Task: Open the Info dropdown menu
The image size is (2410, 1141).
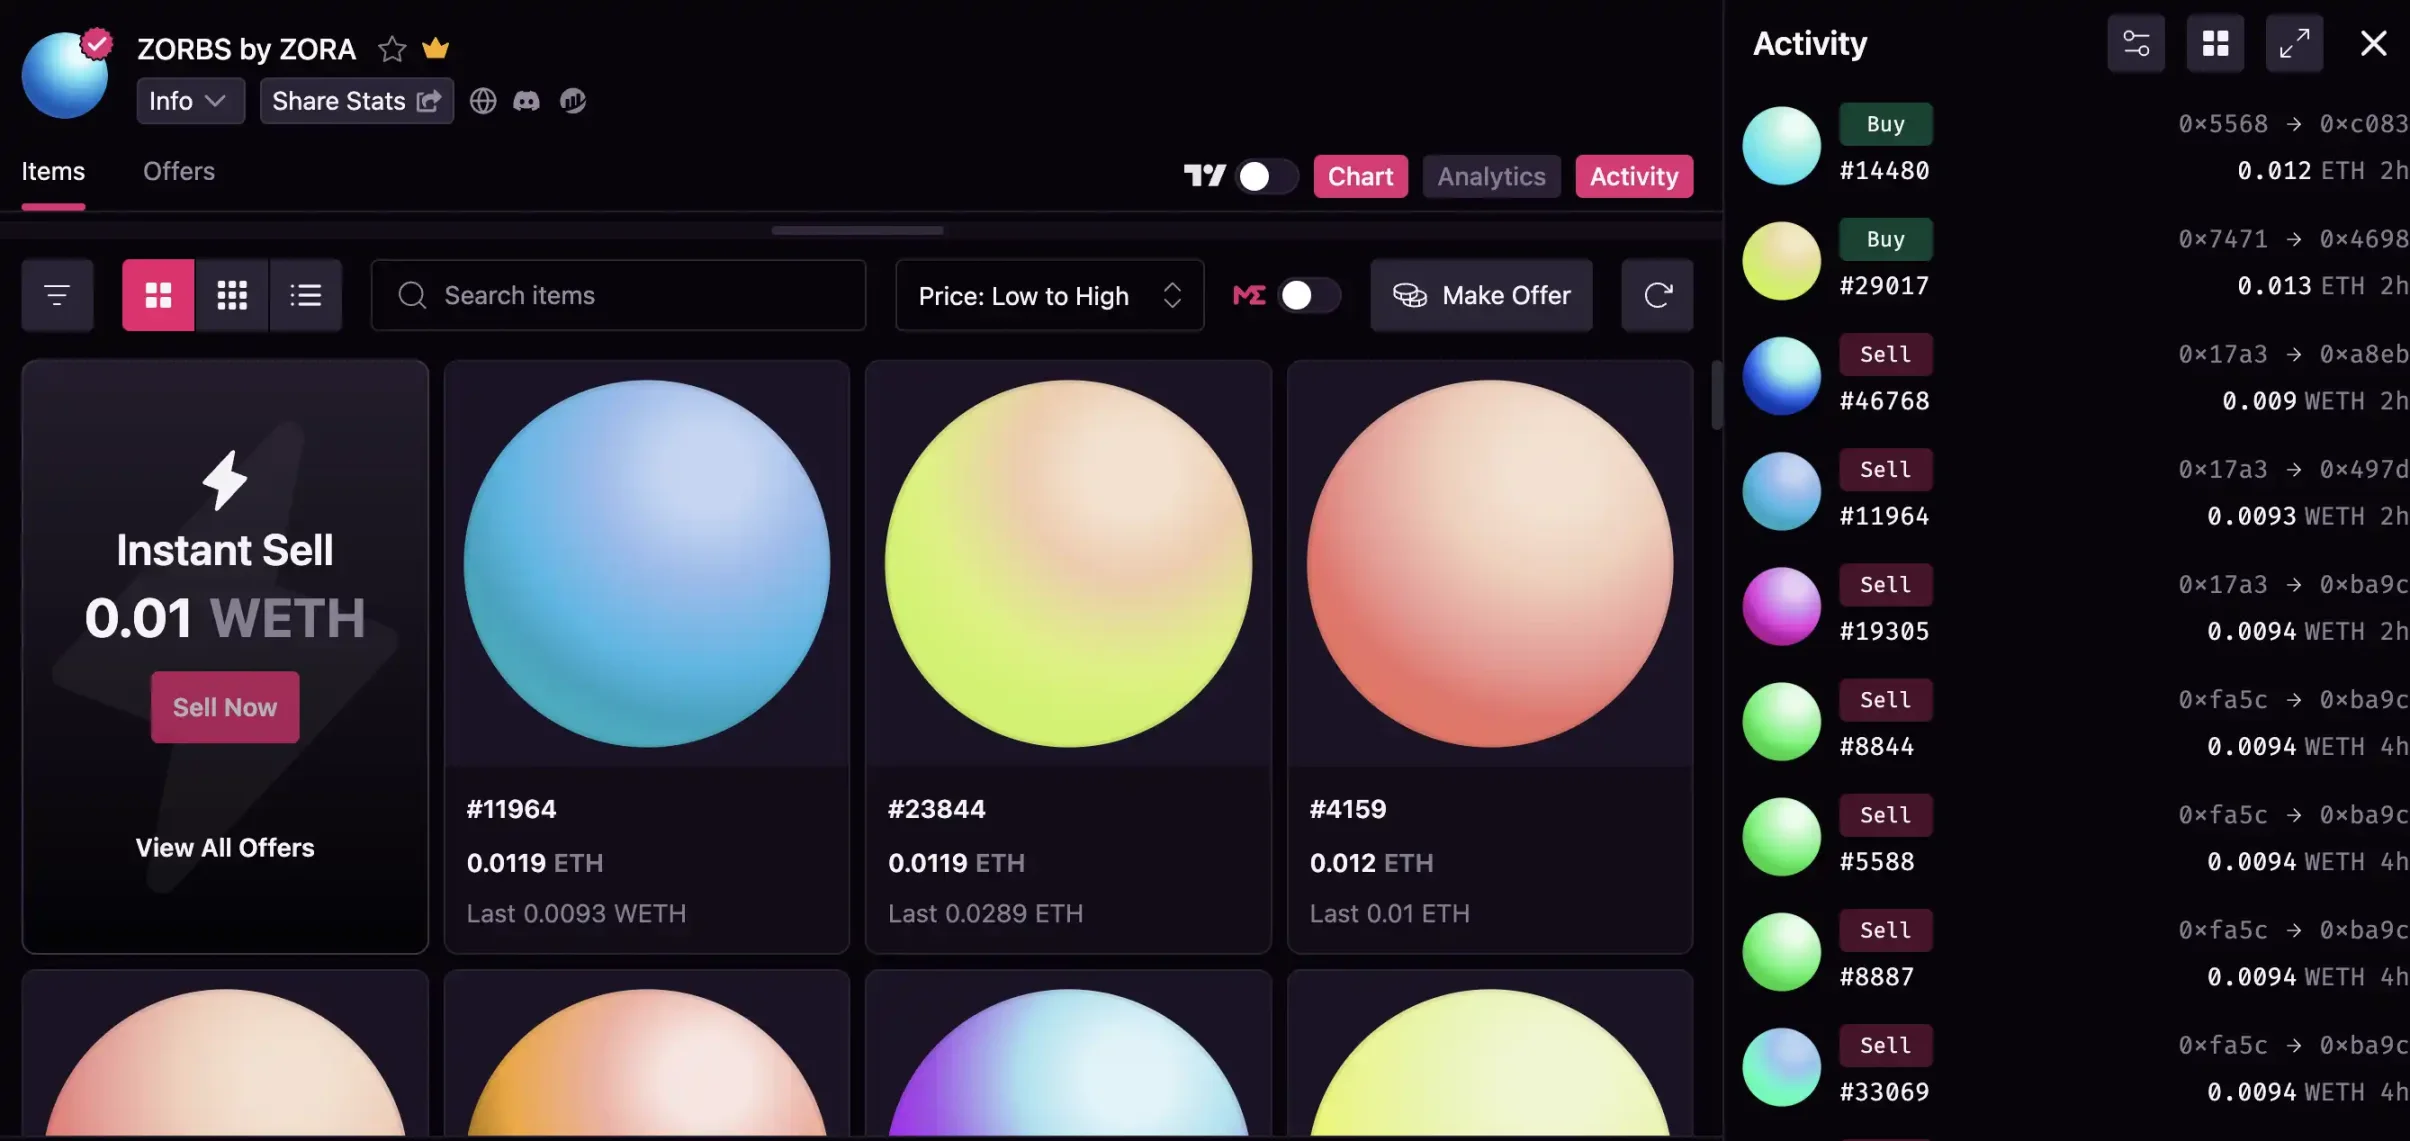Action: (184, 100)
